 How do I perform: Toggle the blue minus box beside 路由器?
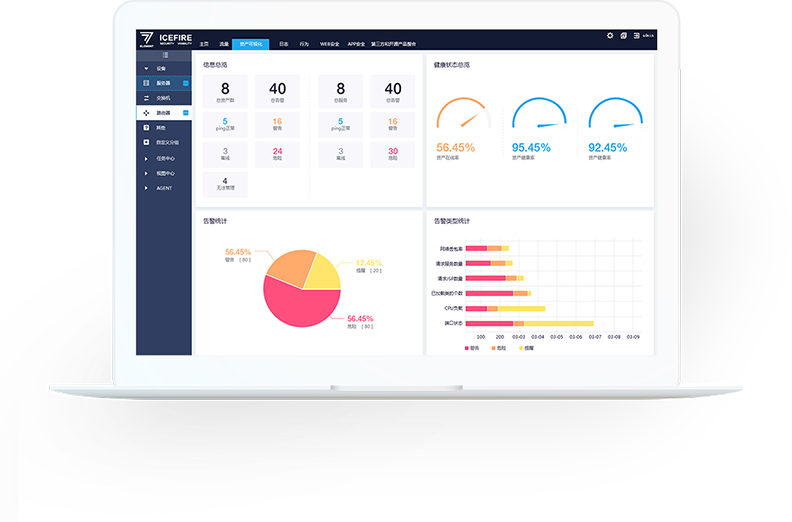tap(186, 113)
